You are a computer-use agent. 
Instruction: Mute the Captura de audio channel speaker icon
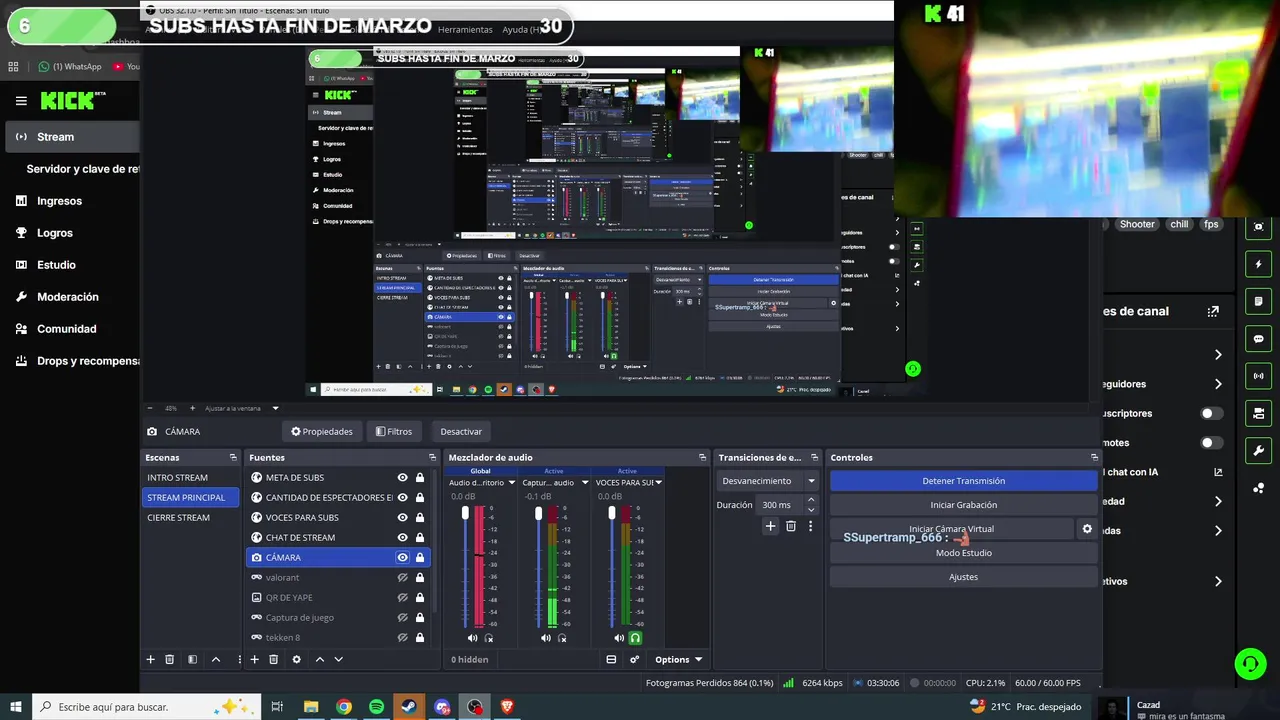(x=545, y=638)
